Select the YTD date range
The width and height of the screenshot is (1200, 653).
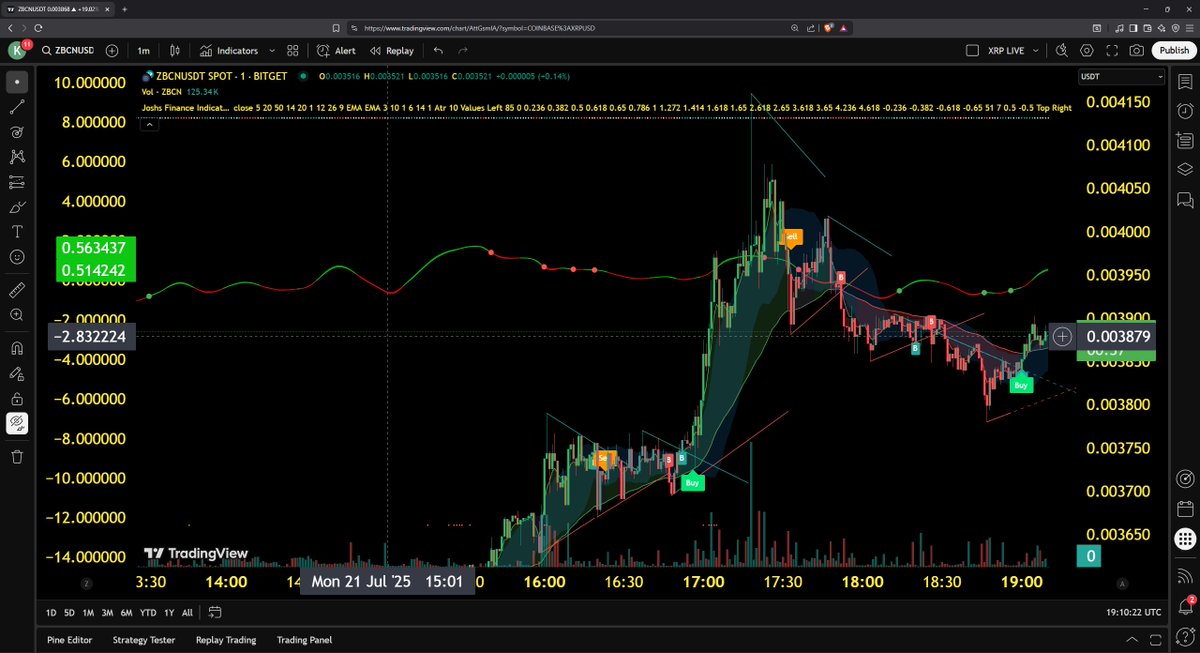click(x=148, y=612)
